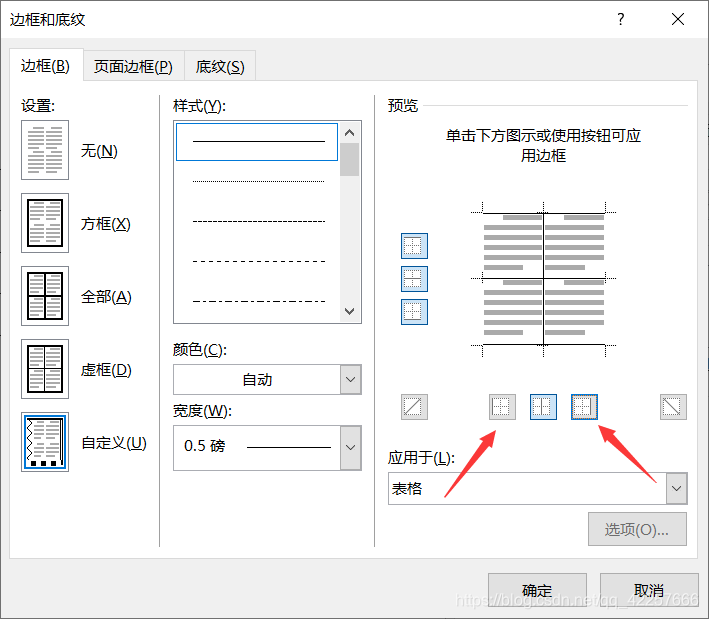Toggle the bottom border button in preview

coord(414,312)
